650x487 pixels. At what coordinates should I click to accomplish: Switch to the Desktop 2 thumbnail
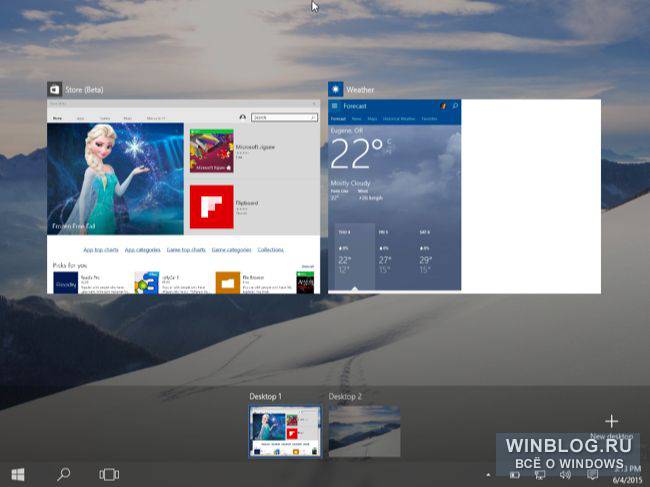click(364, 431)
